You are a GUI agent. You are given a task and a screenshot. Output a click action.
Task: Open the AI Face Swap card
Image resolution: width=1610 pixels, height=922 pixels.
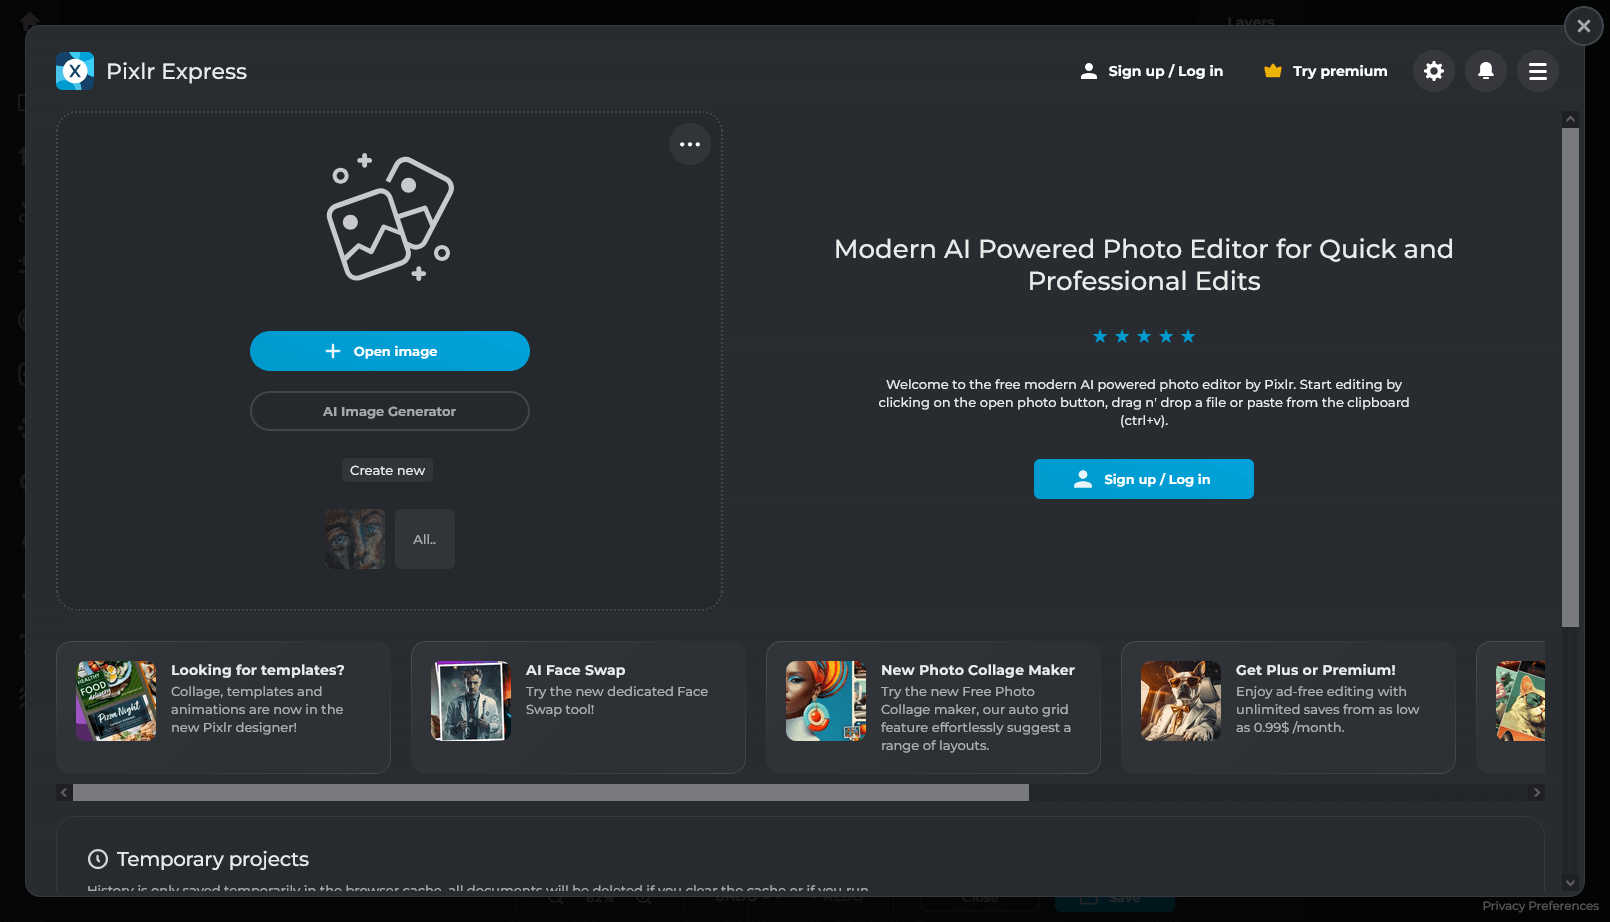tap(578, 707)
